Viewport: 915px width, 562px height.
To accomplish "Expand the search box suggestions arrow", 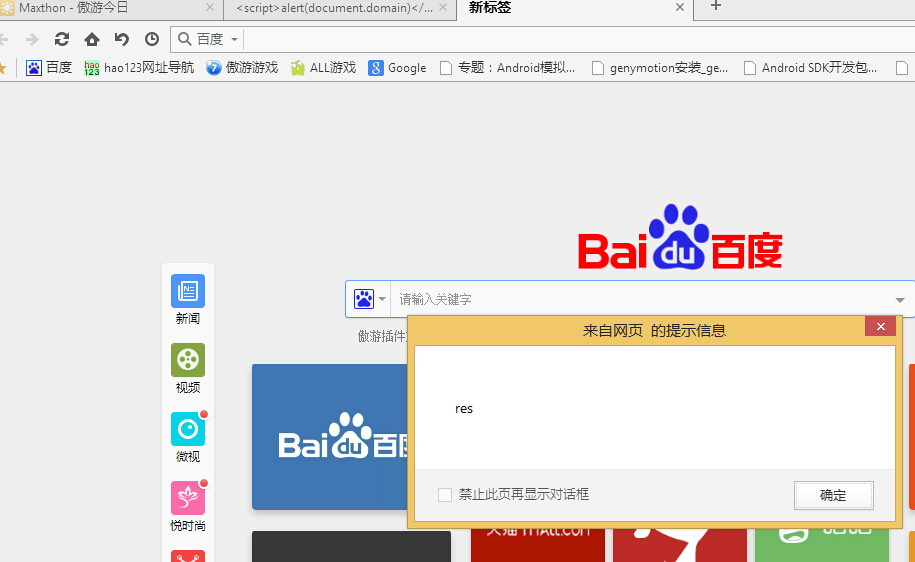I will click(x=900, y=300).
